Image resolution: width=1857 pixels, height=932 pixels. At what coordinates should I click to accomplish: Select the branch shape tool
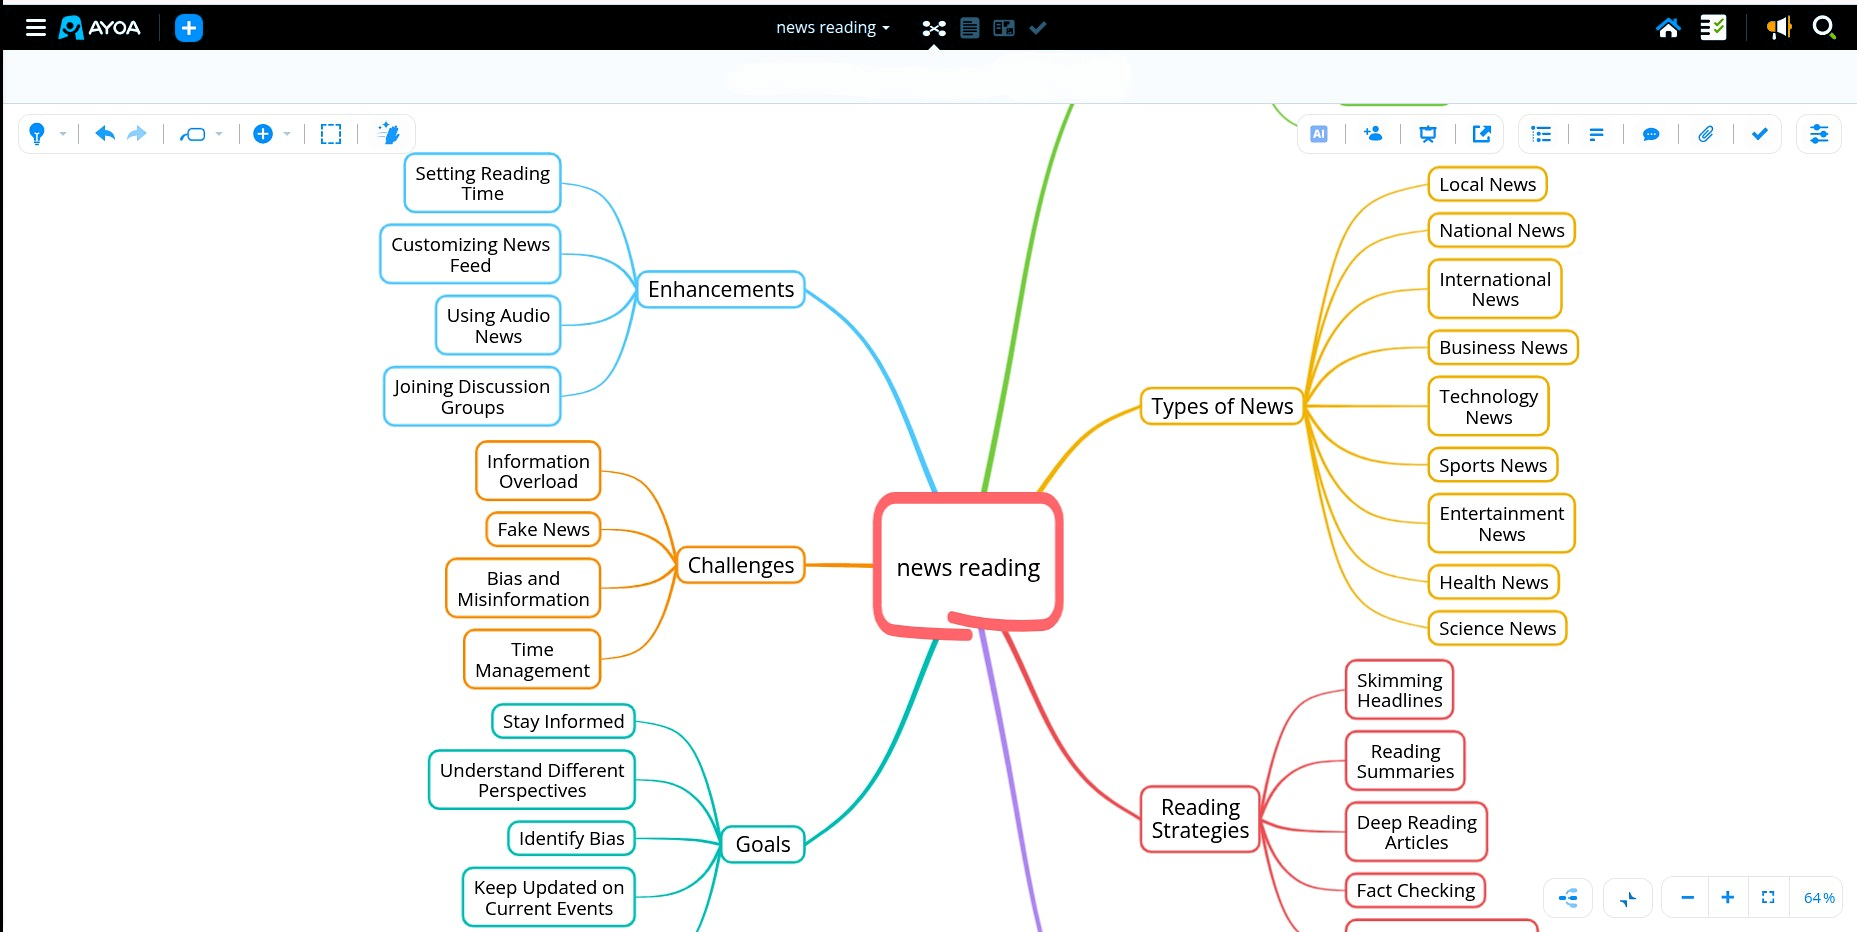pos(193,134)
